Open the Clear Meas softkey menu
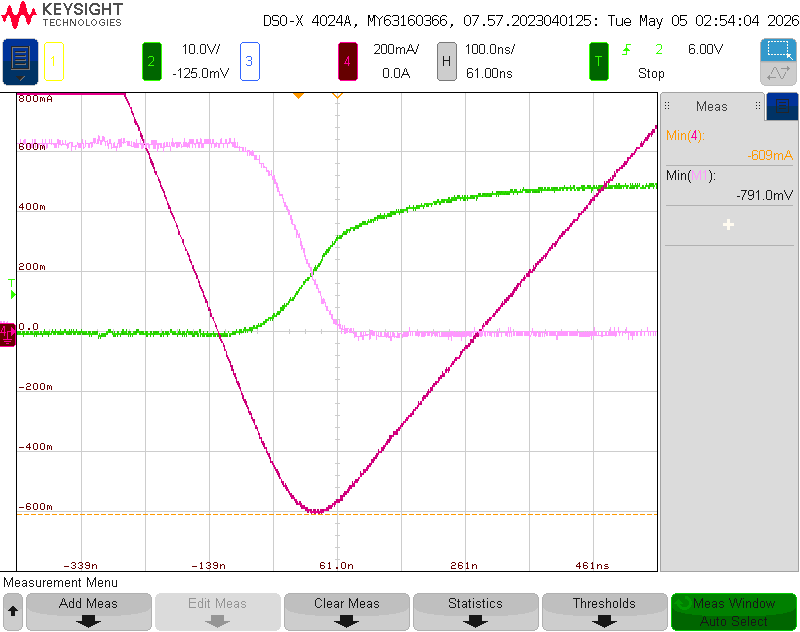Image resolution: width=800 pixels, height=632 pixels. [346, 611]
